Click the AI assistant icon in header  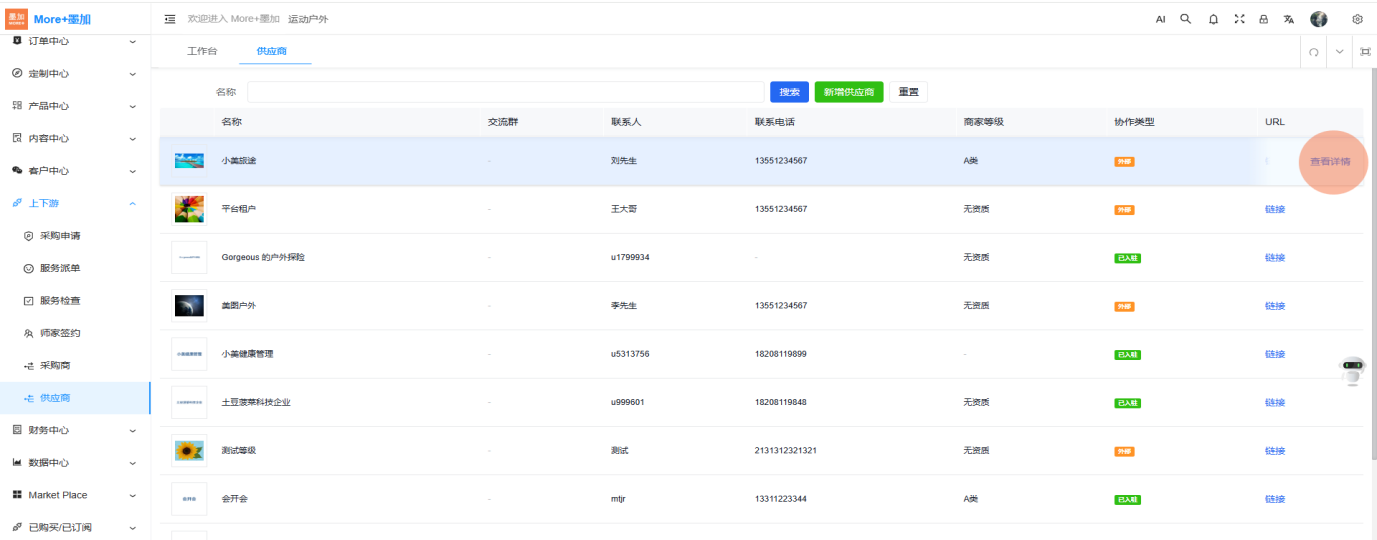(1160, 19)
